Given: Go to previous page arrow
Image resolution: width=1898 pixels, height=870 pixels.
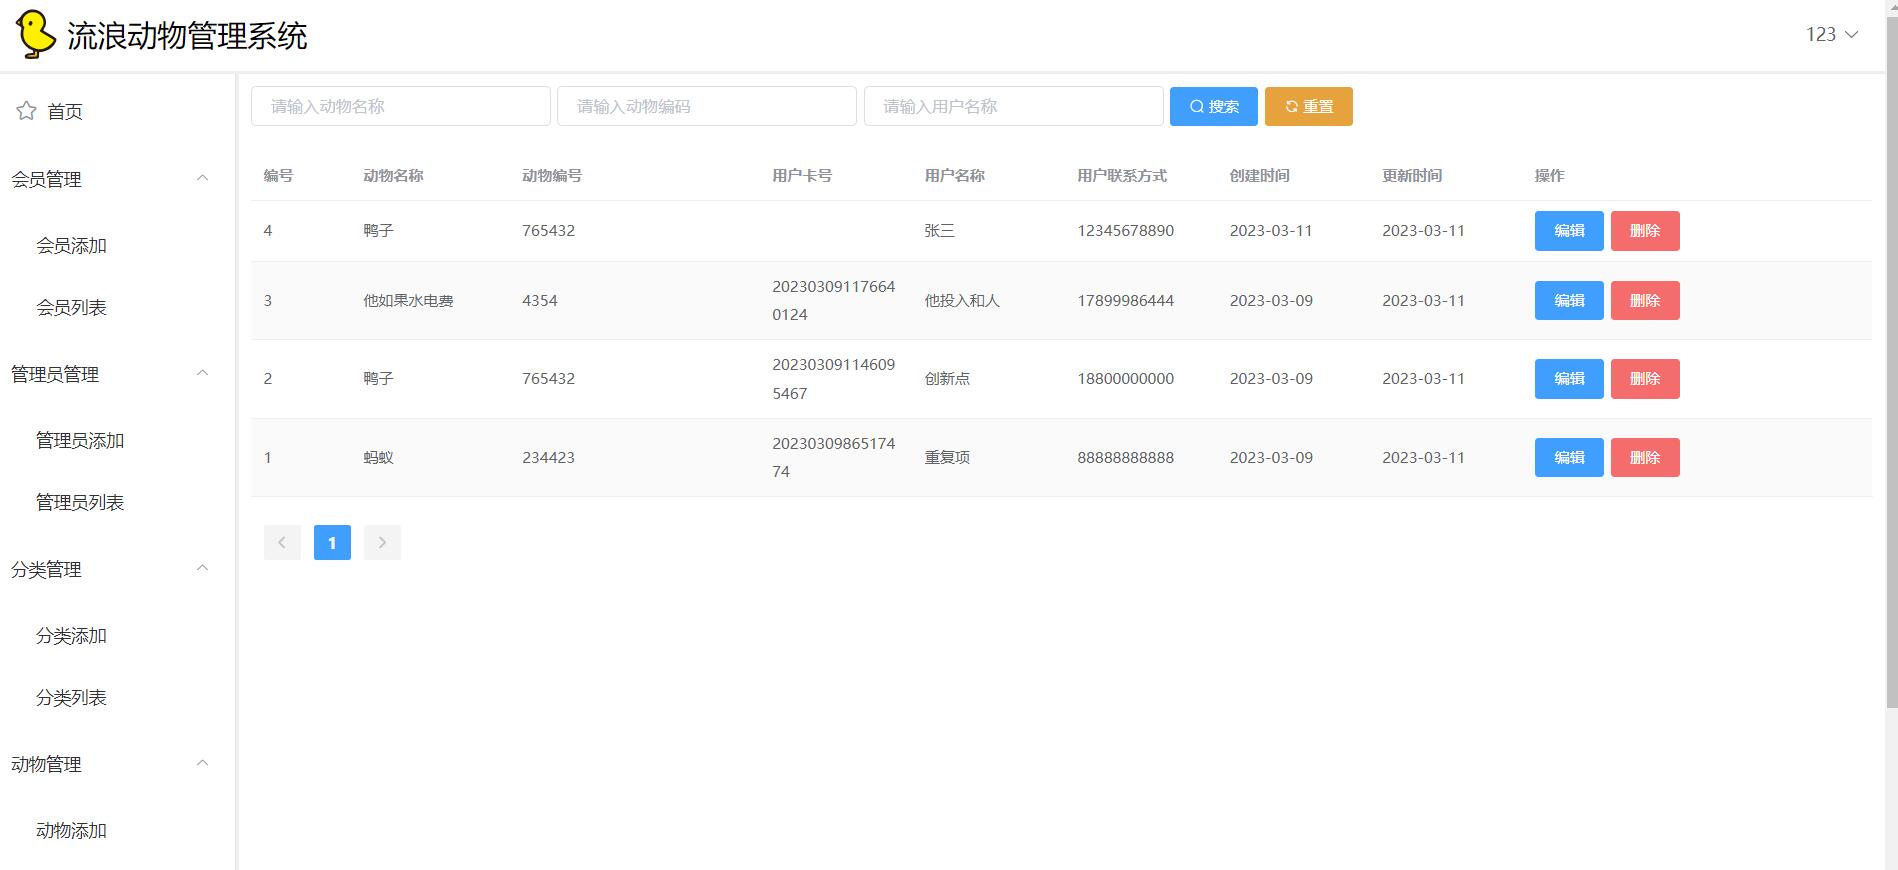Looking at the screenshot, I should [282, 542].
